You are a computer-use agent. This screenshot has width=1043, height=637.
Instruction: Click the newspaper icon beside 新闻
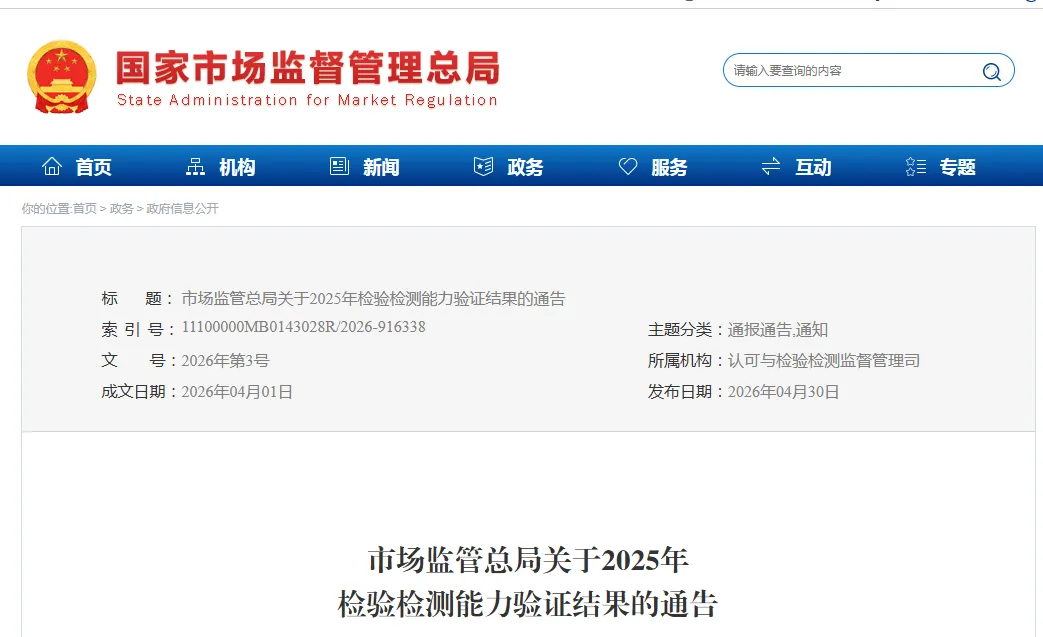[339, 166]
